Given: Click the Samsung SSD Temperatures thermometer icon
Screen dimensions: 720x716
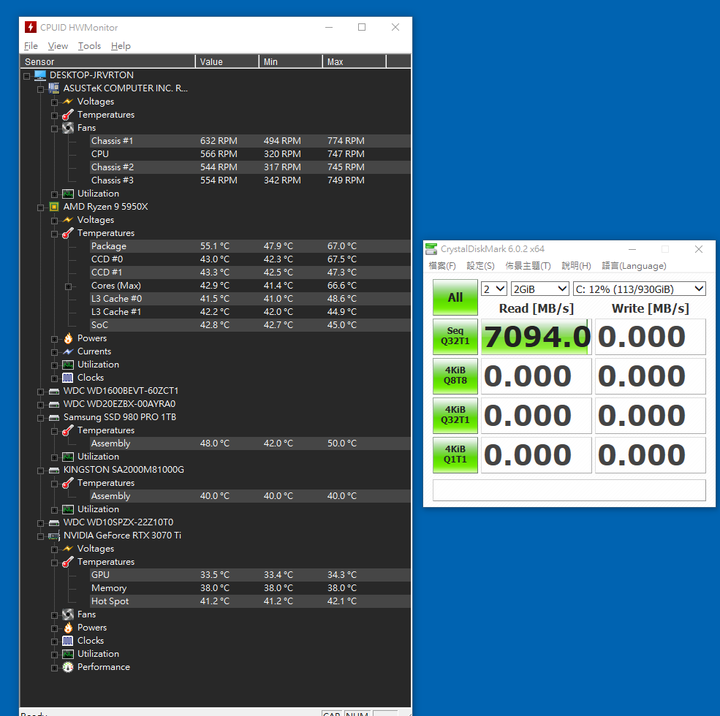Looking at the screenshot, I should pos(68,430).
